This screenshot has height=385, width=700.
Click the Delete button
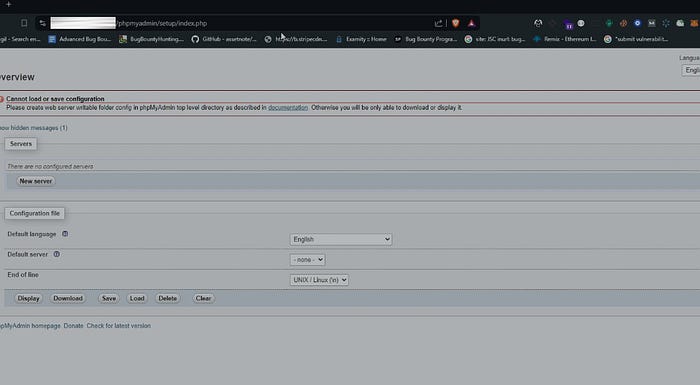point(168,298)
